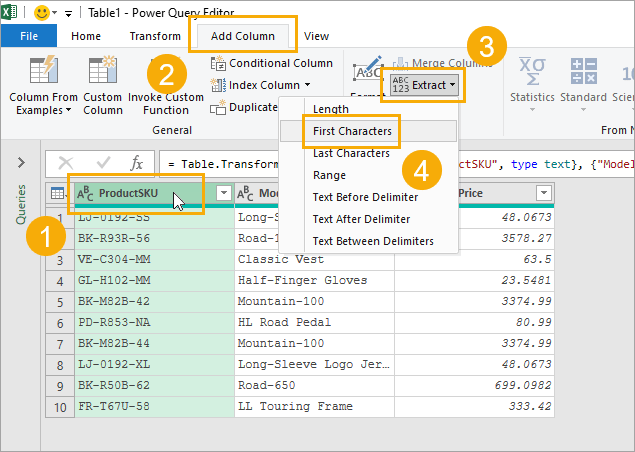Click the Duplicate Column icon
The height and width of the screenshot is (452, 635).
(218, 107)
